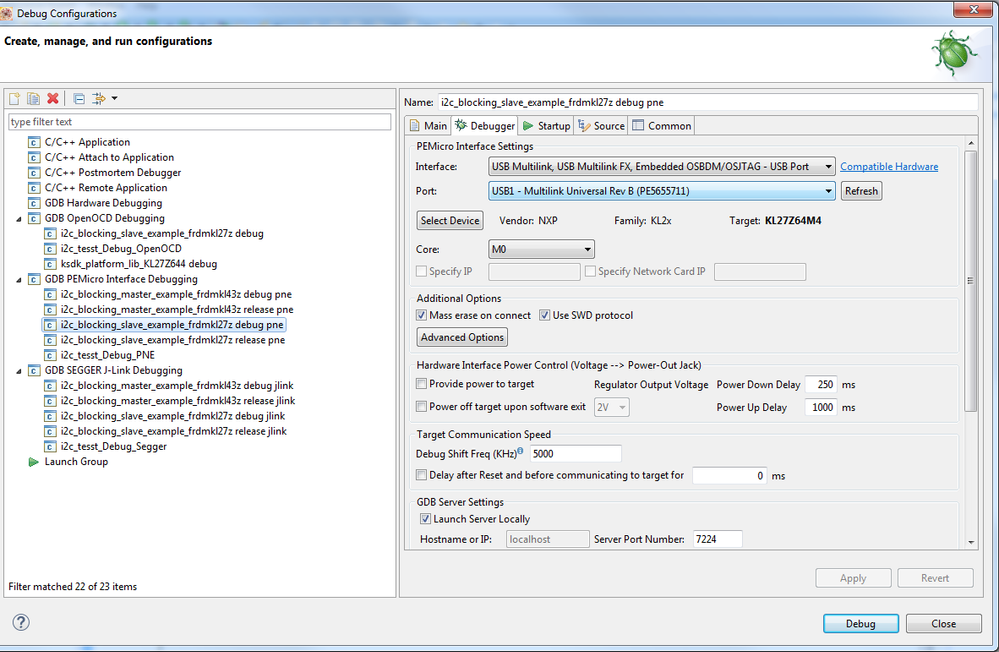Click the scrollbar up arrow
The height and width of the screenshot is (652, 999).
pyautogui.click(x=970, y=143)
